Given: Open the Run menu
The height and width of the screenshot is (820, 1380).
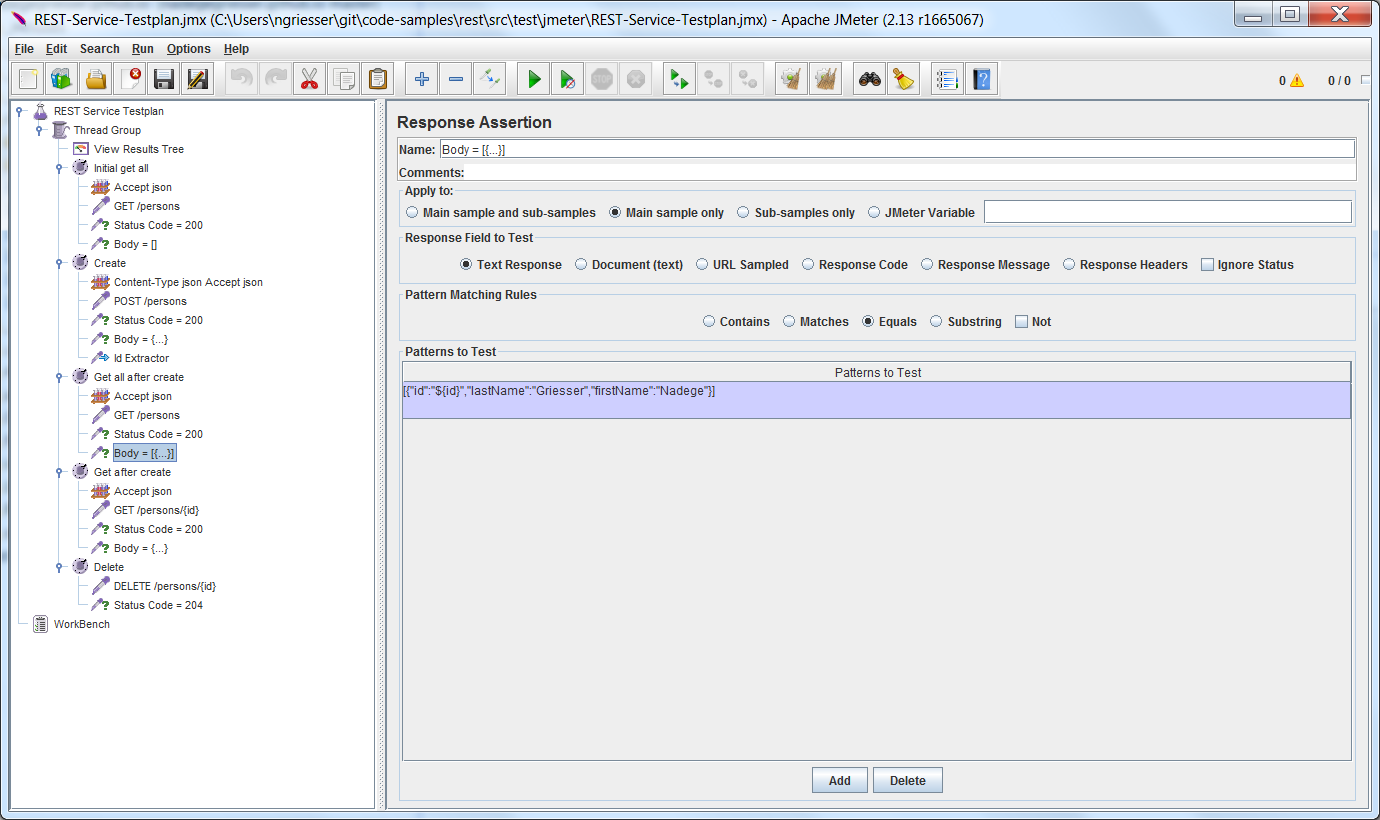Looking at the screenshot, I should [143, 49].
